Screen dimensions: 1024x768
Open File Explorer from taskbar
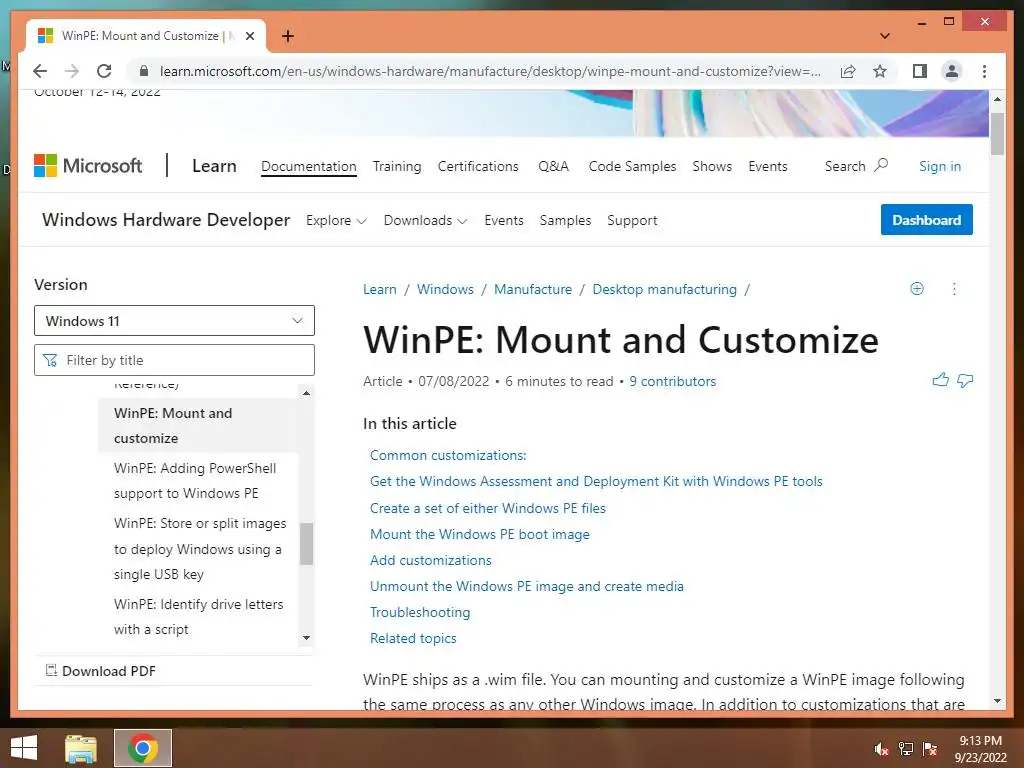(x=81, y=748)
